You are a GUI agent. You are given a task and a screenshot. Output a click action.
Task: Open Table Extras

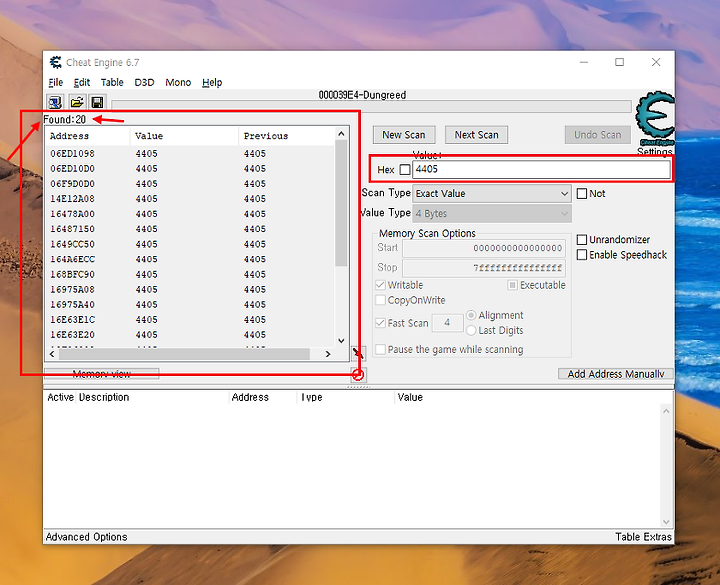[x=643, y=537]
